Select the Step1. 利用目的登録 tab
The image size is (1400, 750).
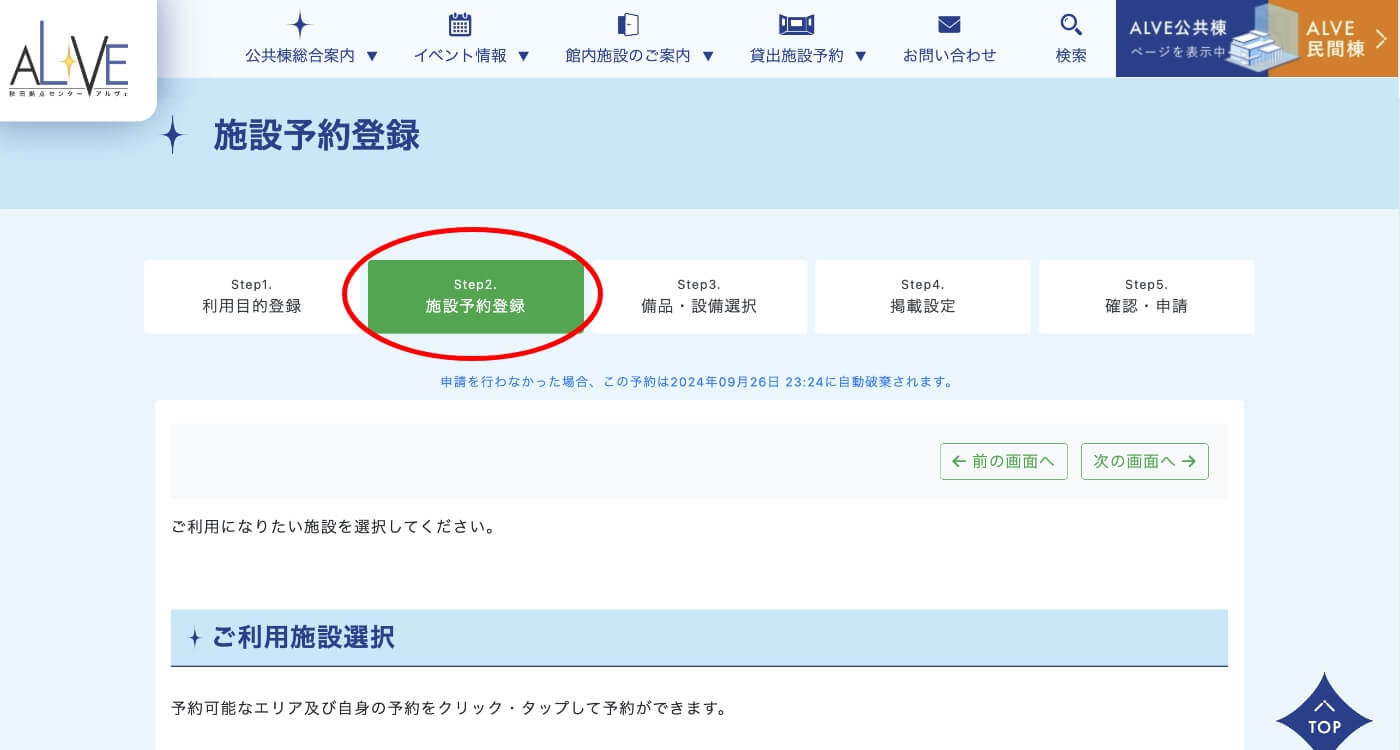pyautogui.click(x=251, y=297)
